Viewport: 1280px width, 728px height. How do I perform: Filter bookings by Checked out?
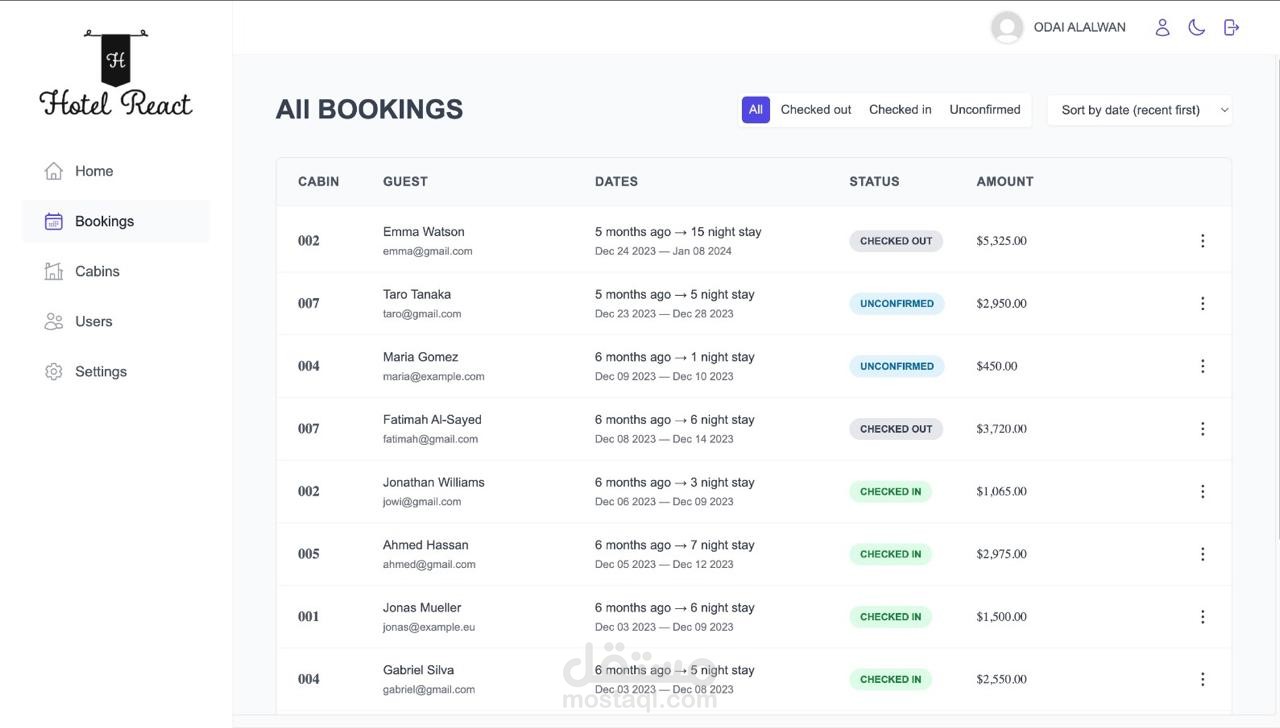click(816, 110)
